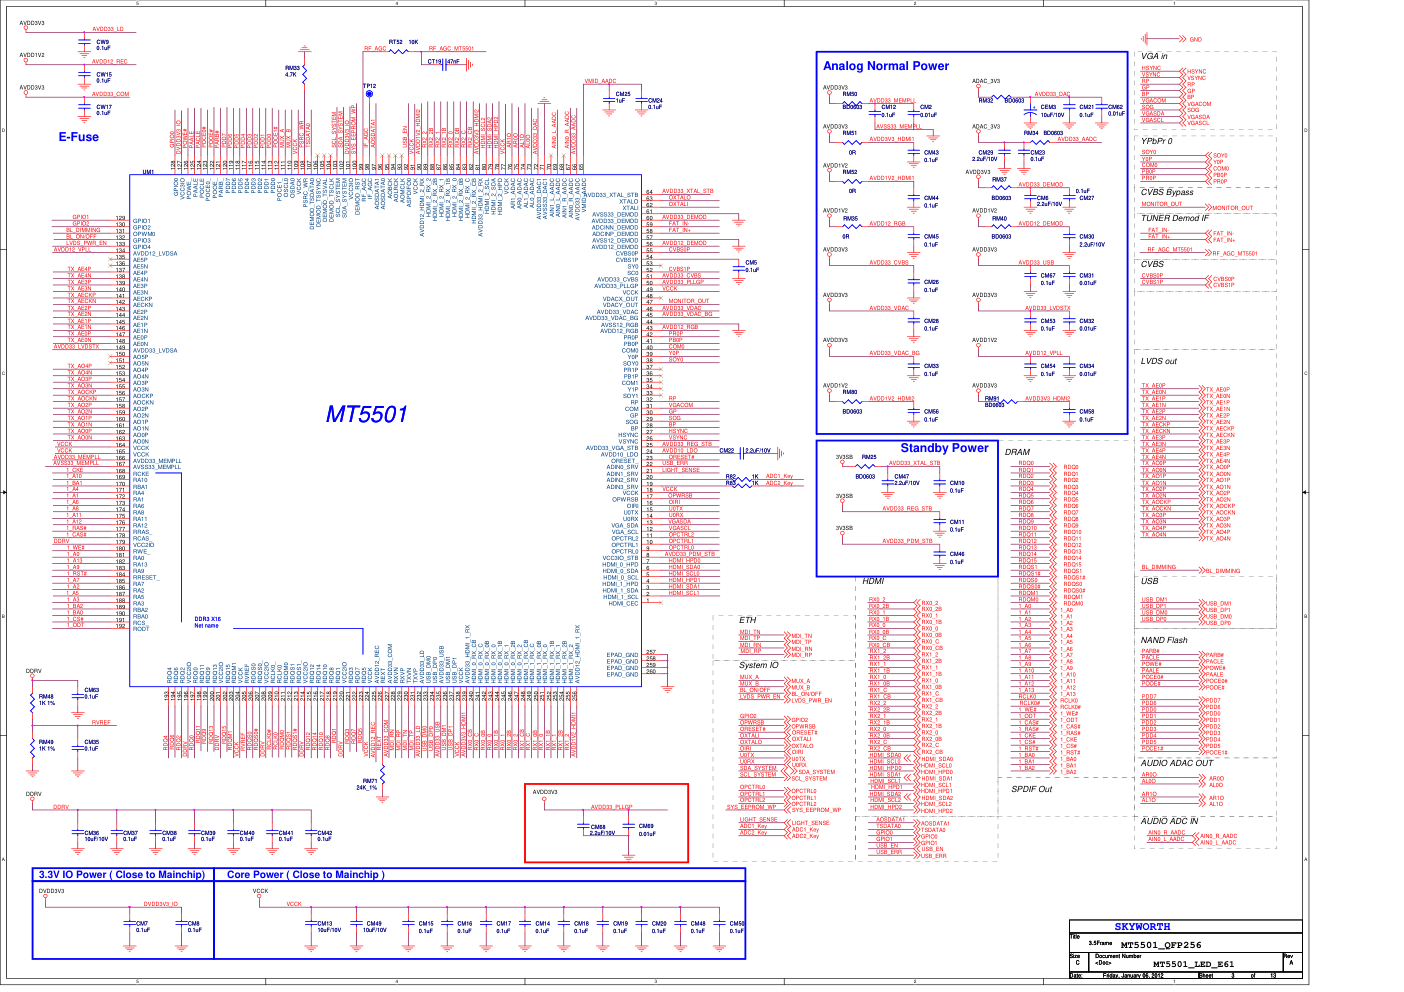Select the NAND Flash group label
This screenshot has height=992, width=1404.
pyautogui.click(x=1163, y=640)
